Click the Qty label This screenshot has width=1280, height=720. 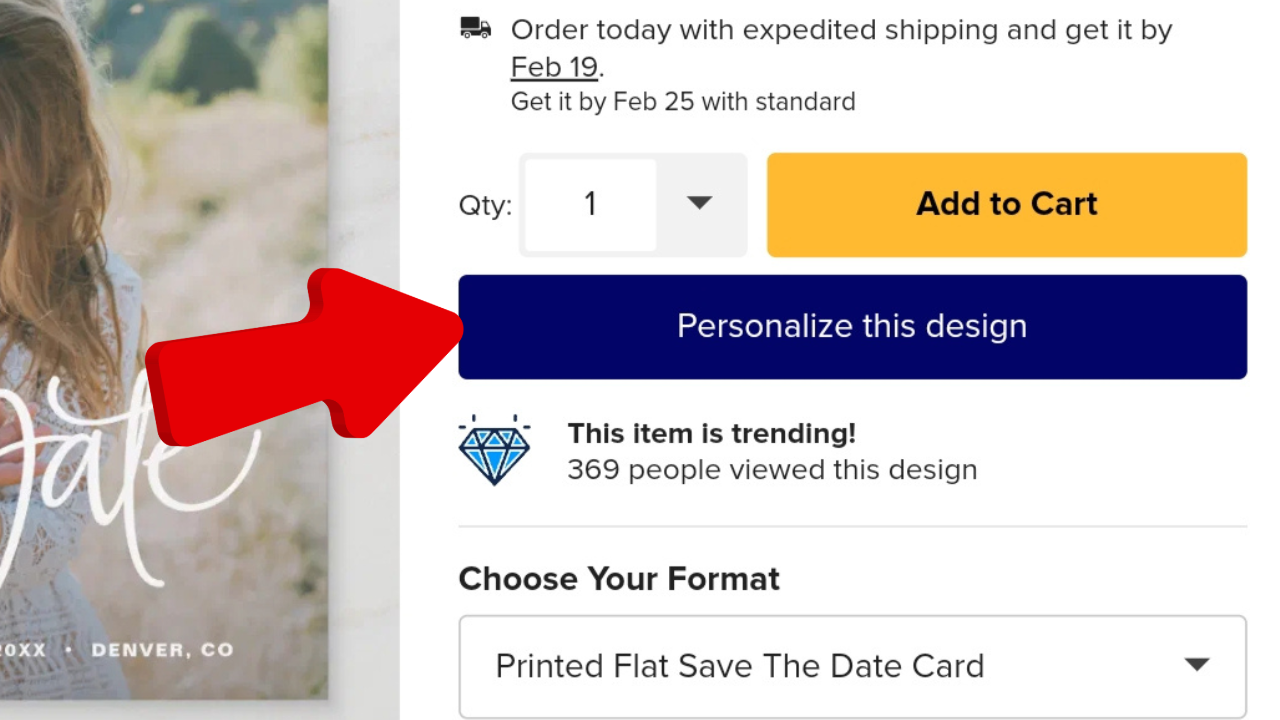[x=484, y=204]
